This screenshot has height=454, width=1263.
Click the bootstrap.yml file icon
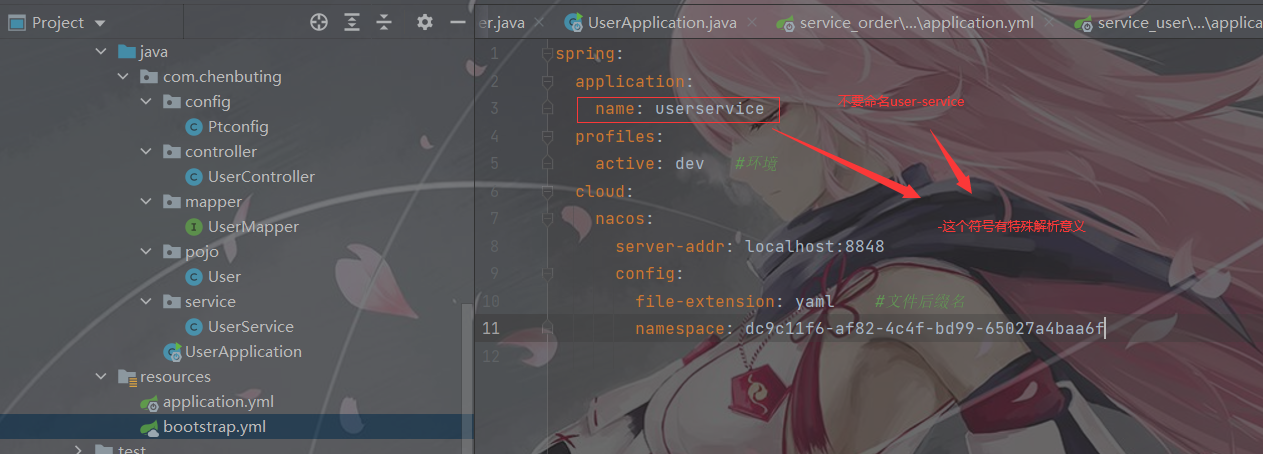click(x=149, y=427)
